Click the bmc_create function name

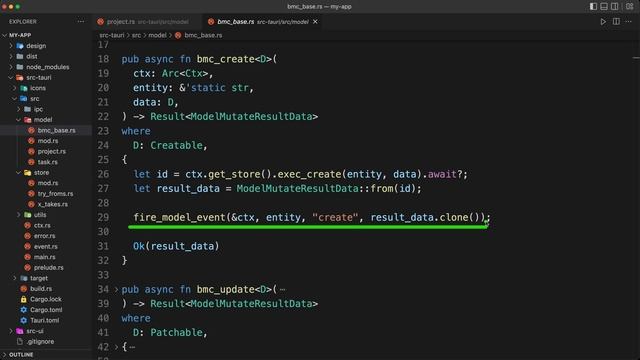226,59
